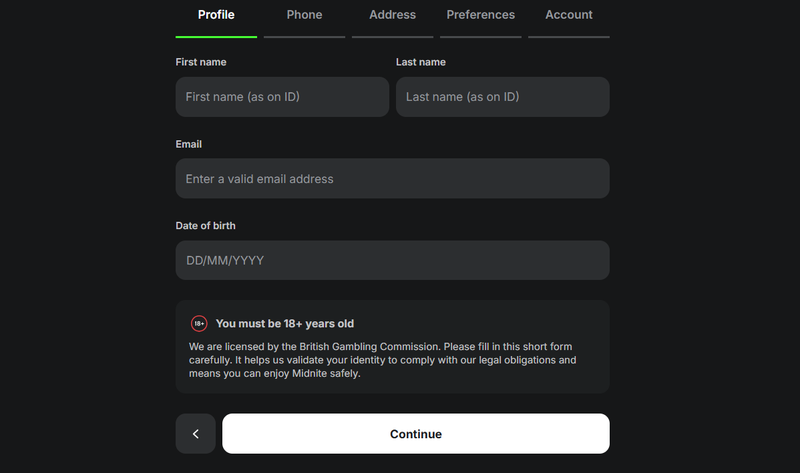The height and width of the screenshot is (473, 800).
Task: Click the "Date of birth" label
Action: (x=206, y=226)
